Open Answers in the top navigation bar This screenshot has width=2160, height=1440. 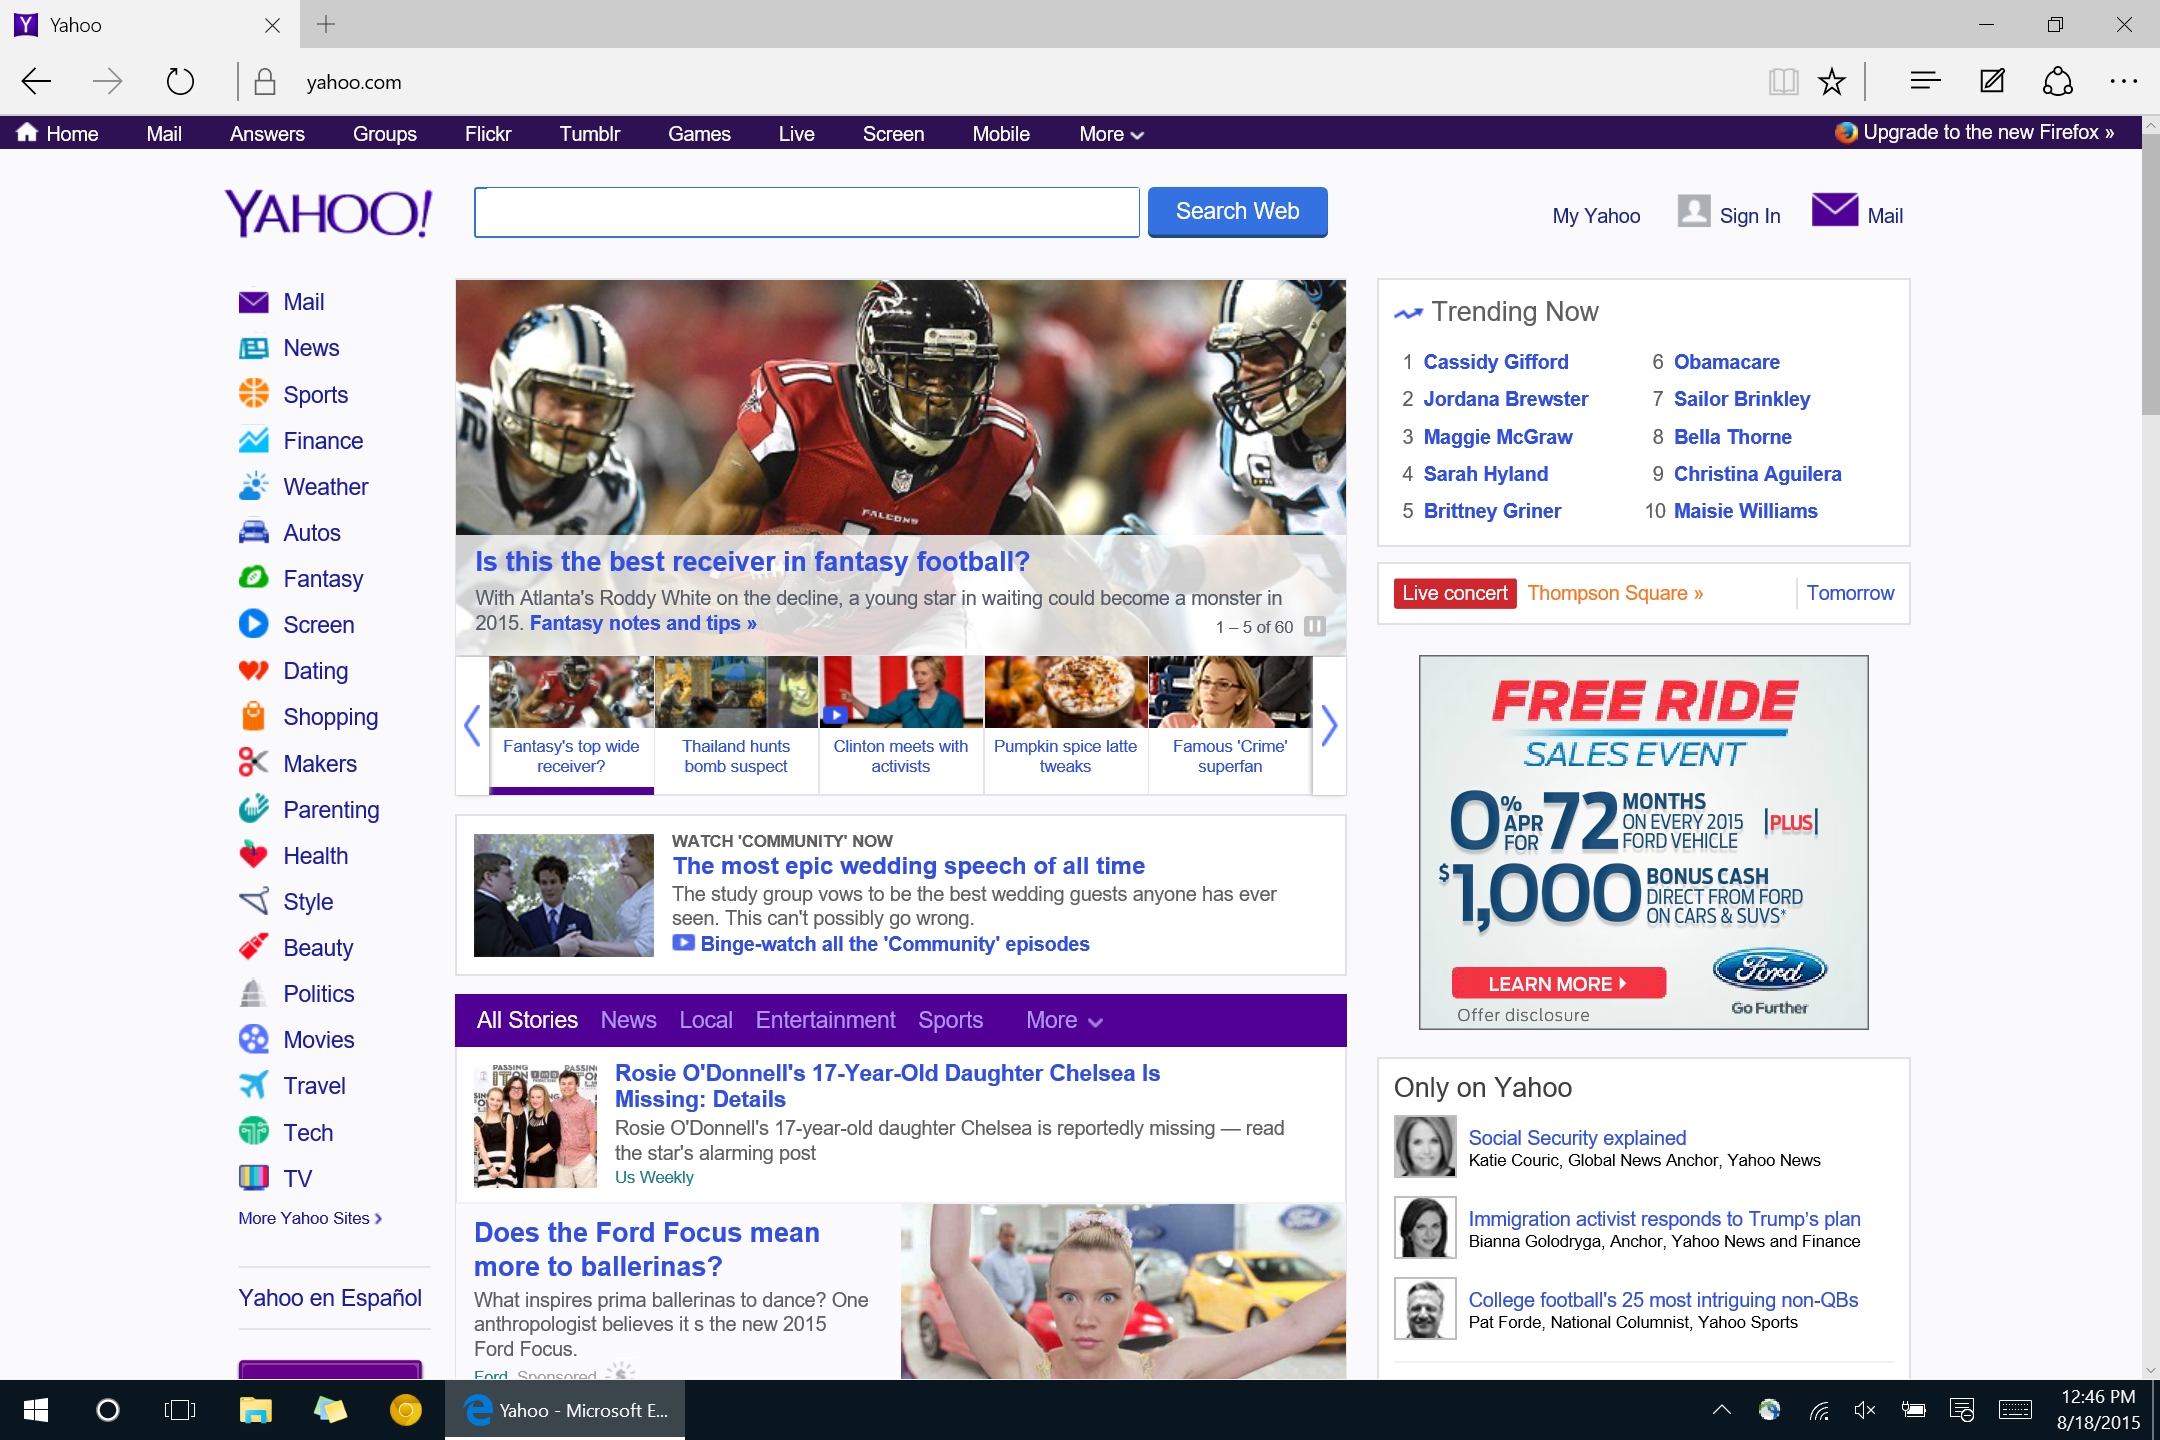(x=267, y=133)
